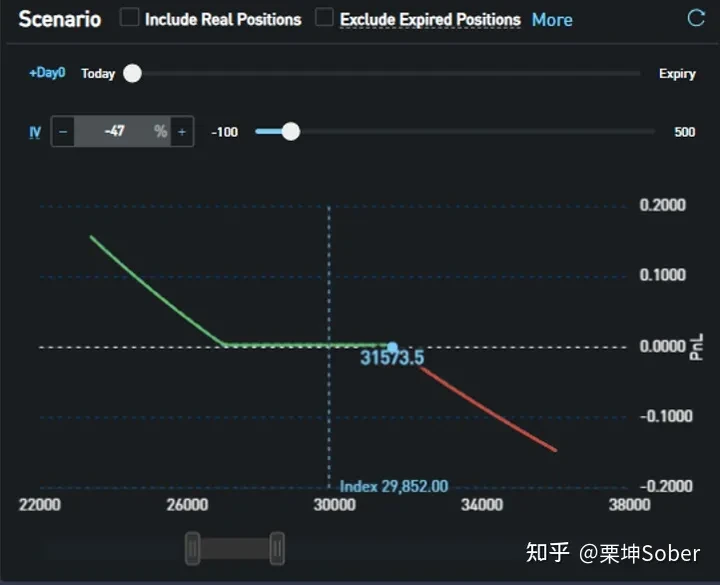The width and height of the screenshot is (720, 585).
Task: Click the middle of chart range scrollbar
Action: (x=235, y=548)
